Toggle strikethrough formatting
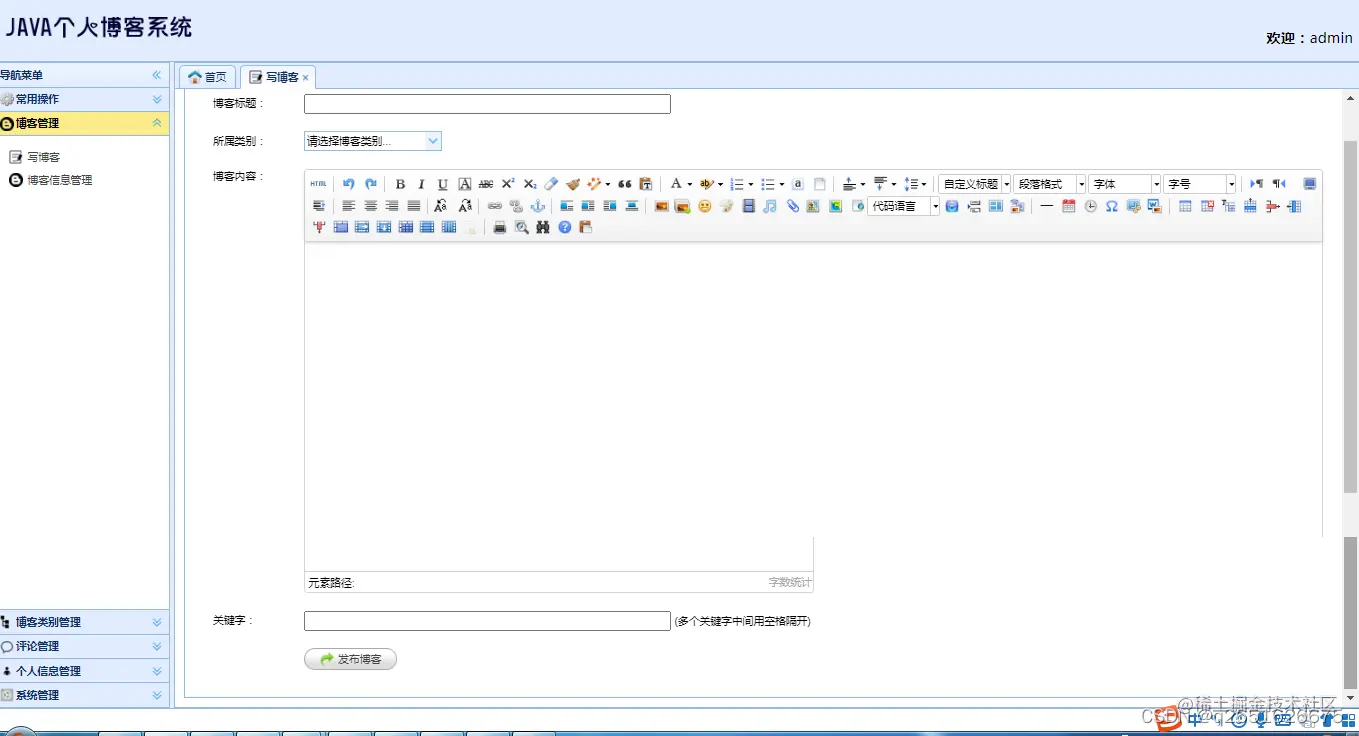The image size is (1359, 736). tap(486, 184)
